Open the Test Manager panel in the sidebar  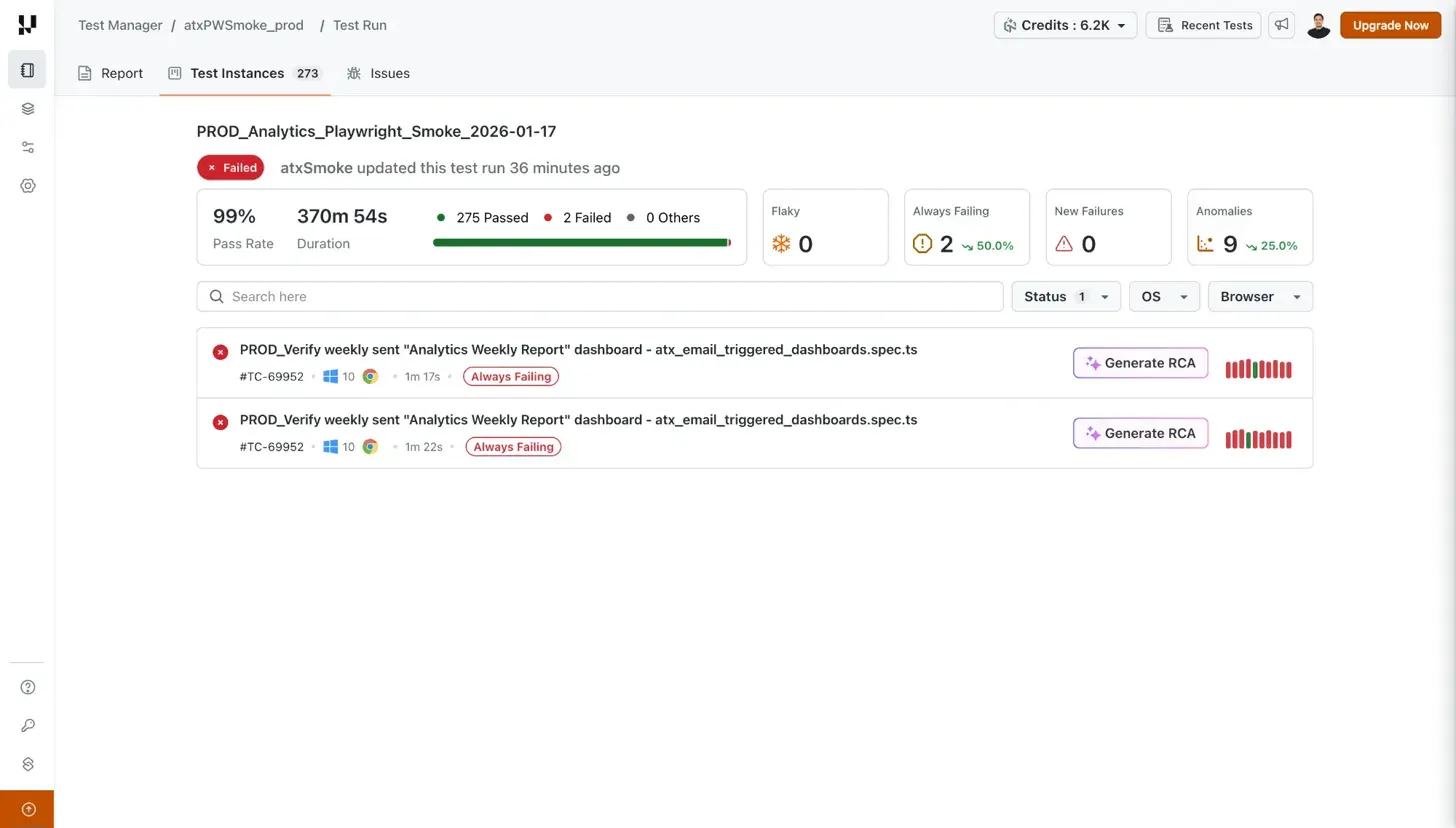[27, 69]
